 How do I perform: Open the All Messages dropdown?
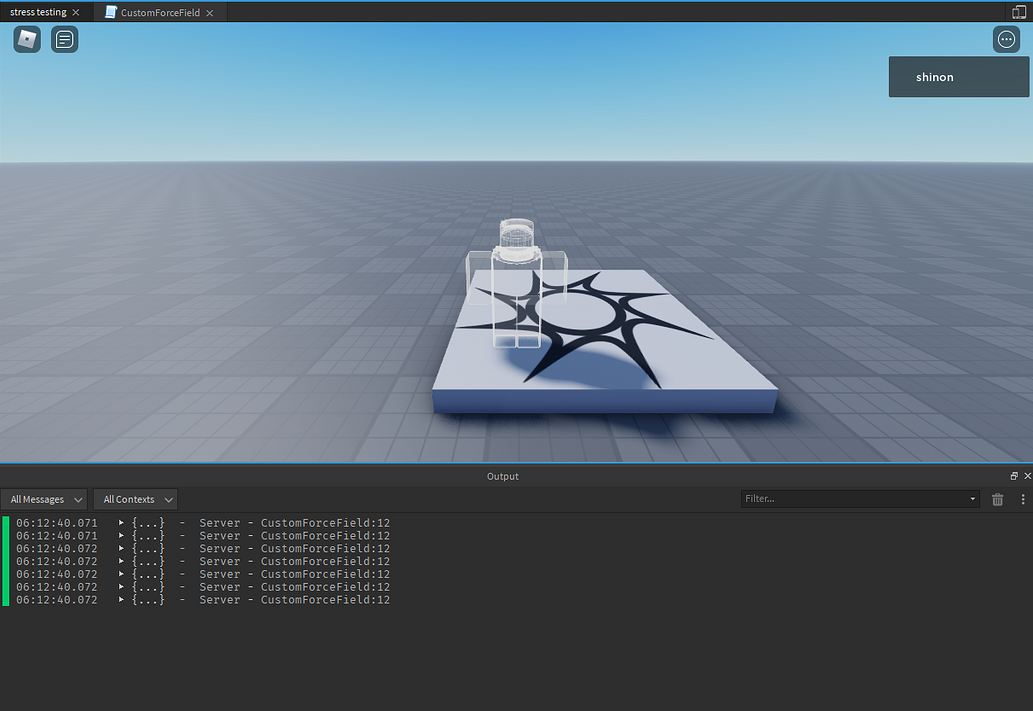(x=44, y=499)
